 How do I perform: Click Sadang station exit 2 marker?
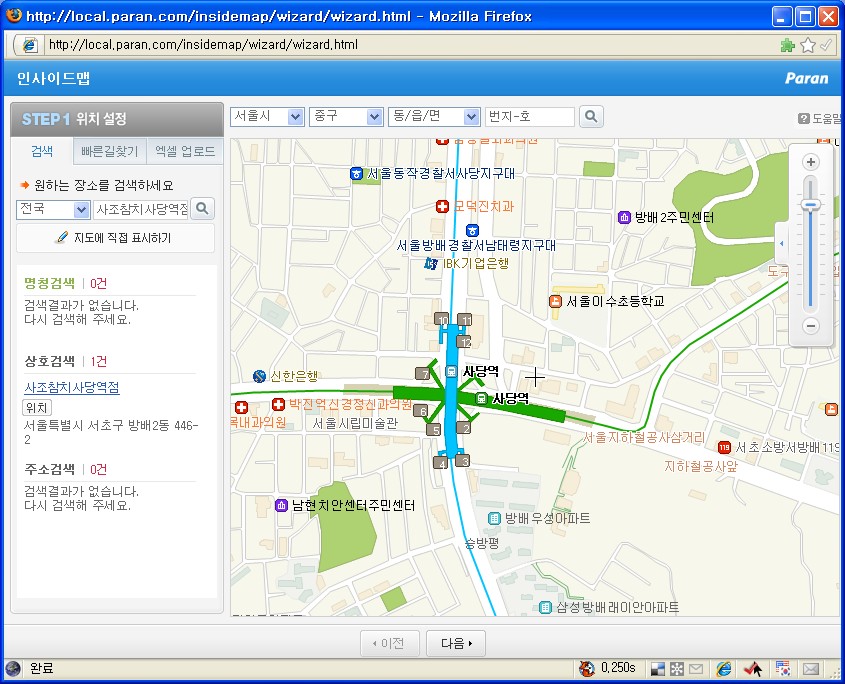(x=463, y=428)
